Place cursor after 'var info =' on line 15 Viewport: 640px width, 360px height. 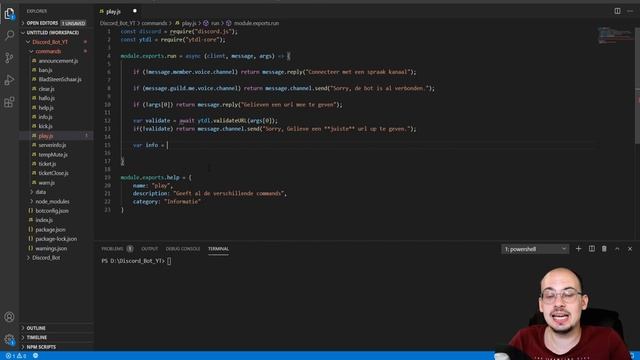167,145
